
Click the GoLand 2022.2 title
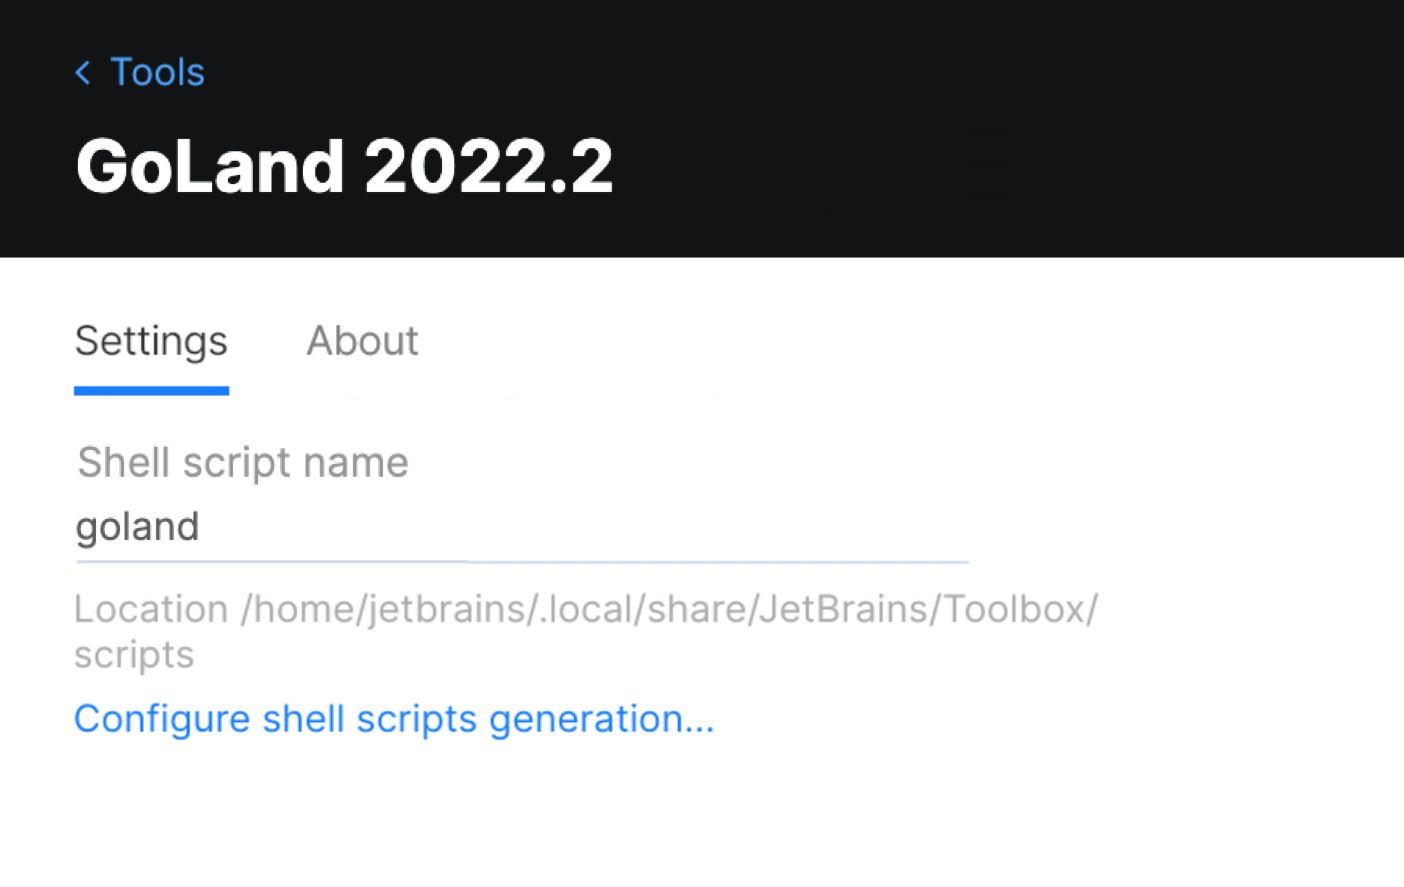point(344,165)
